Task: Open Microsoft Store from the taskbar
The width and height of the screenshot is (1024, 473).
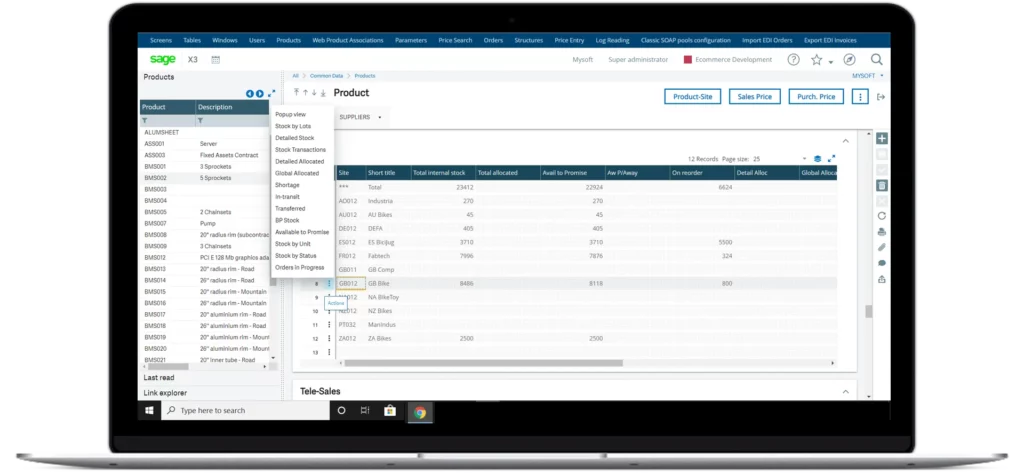Action: tap(390, 411)
